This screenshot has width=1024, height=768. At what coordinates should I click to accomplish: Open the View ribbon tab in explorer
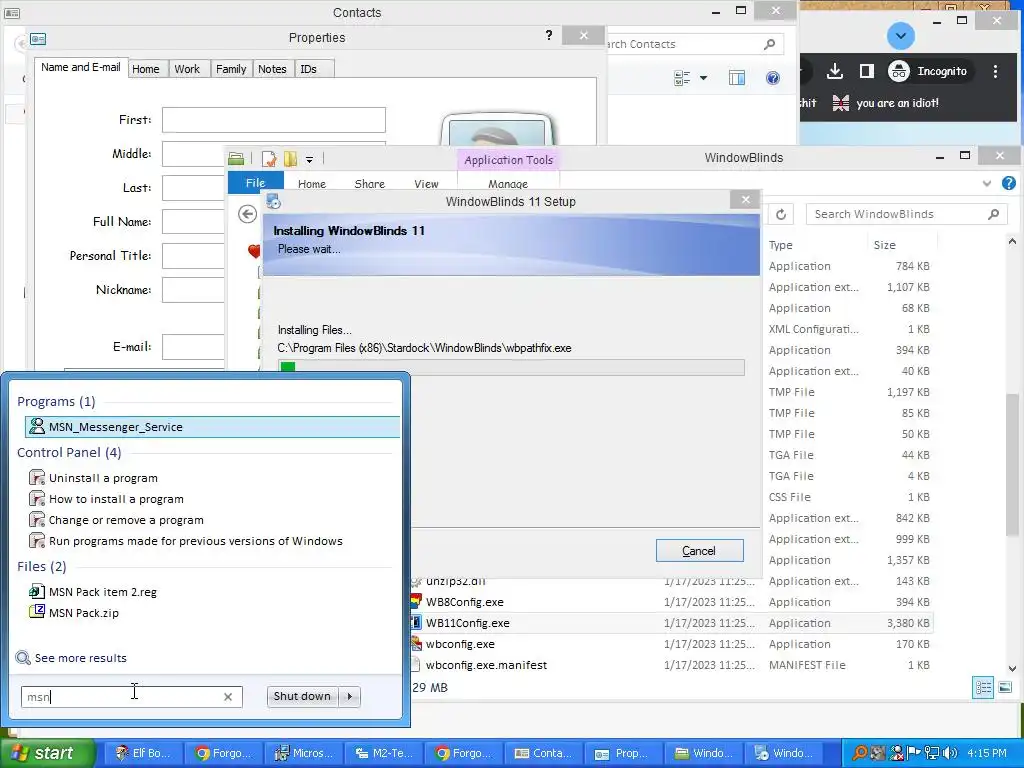coord(426,184)
